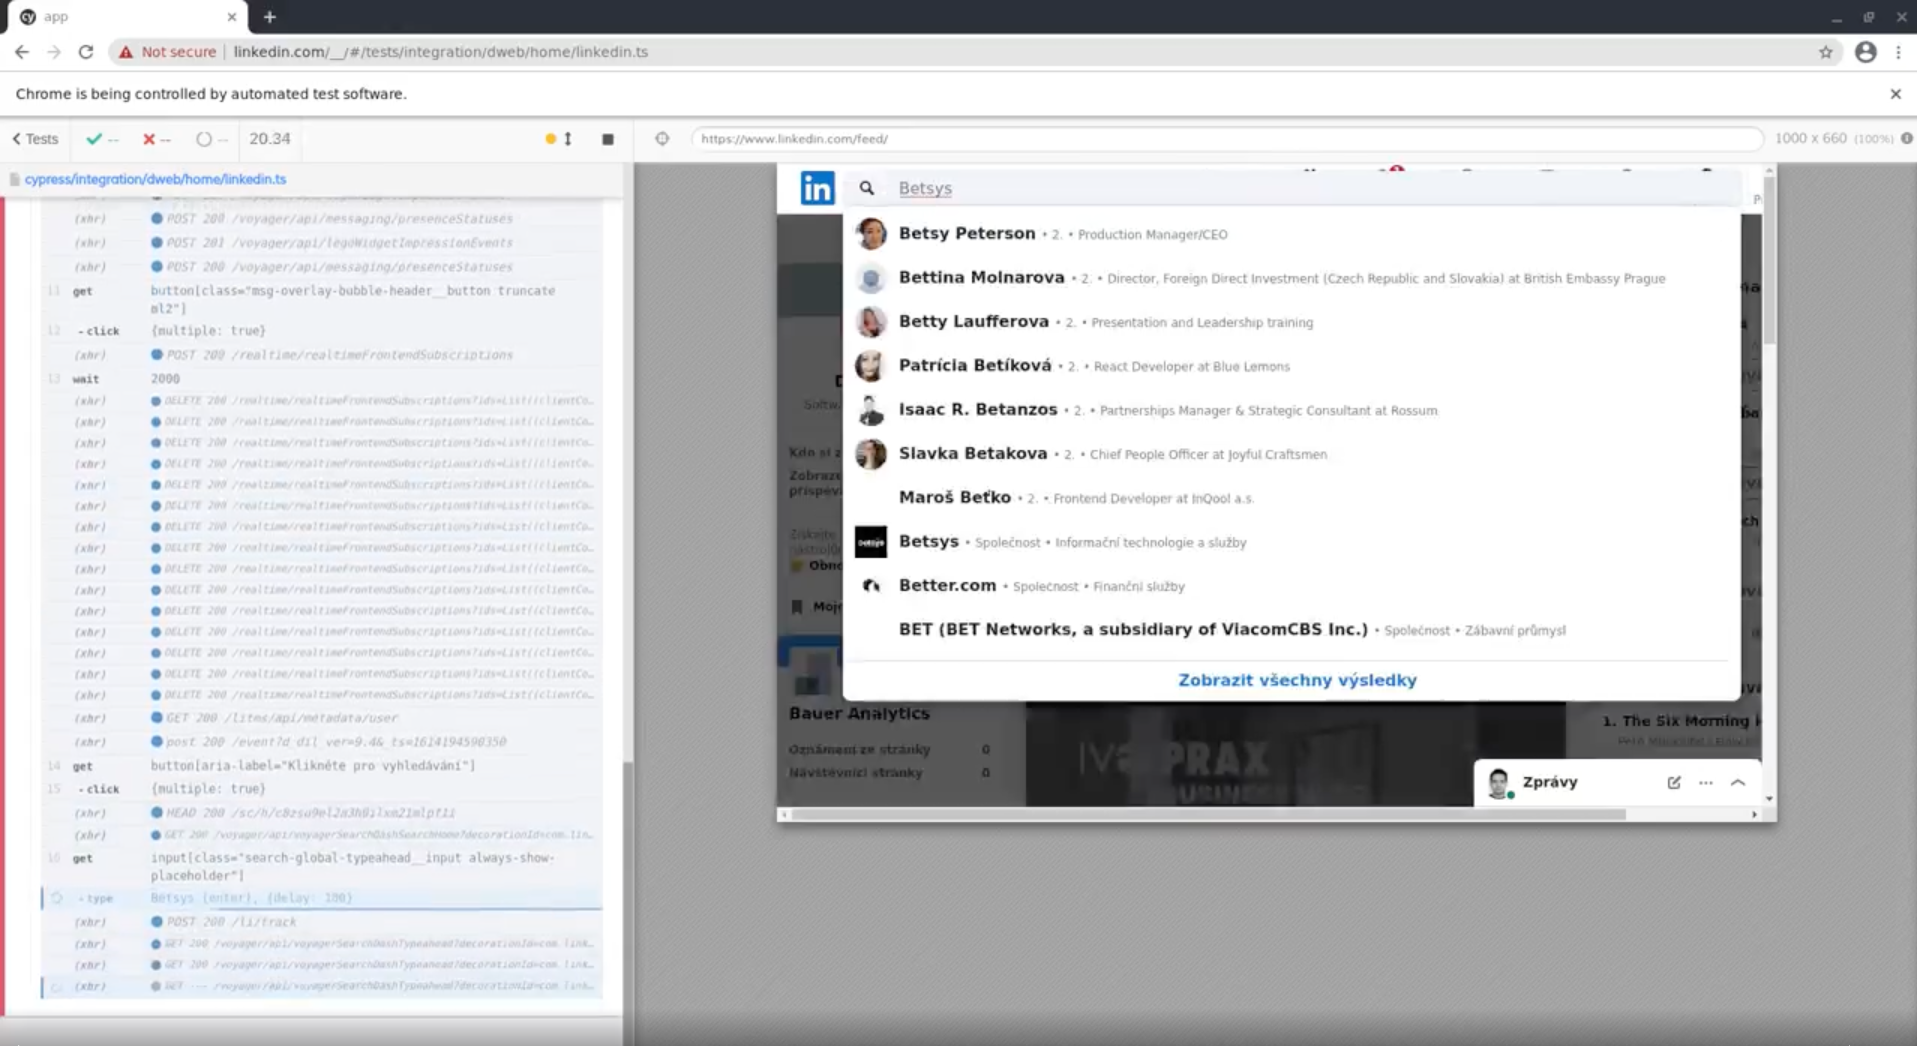
Task: Show viewport size info next to 1000 x 660
Action: (x=1906, y=139)
